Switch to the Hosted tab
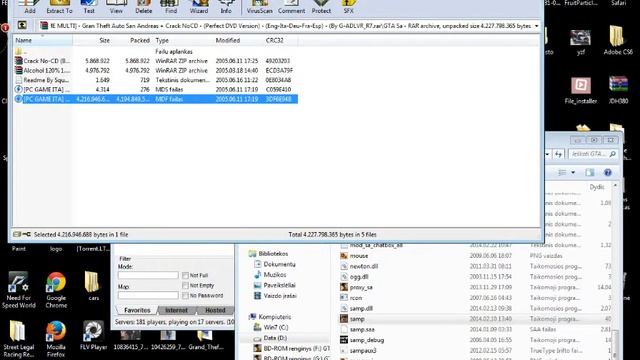This screenshot has width=640, height=360. pos(215,310)
